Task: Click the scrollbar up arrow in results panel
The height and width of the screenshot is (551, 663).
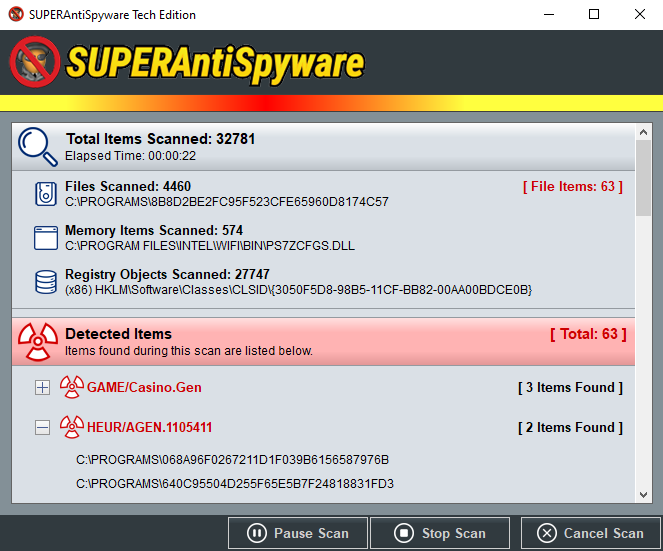Action: (644, 132)
